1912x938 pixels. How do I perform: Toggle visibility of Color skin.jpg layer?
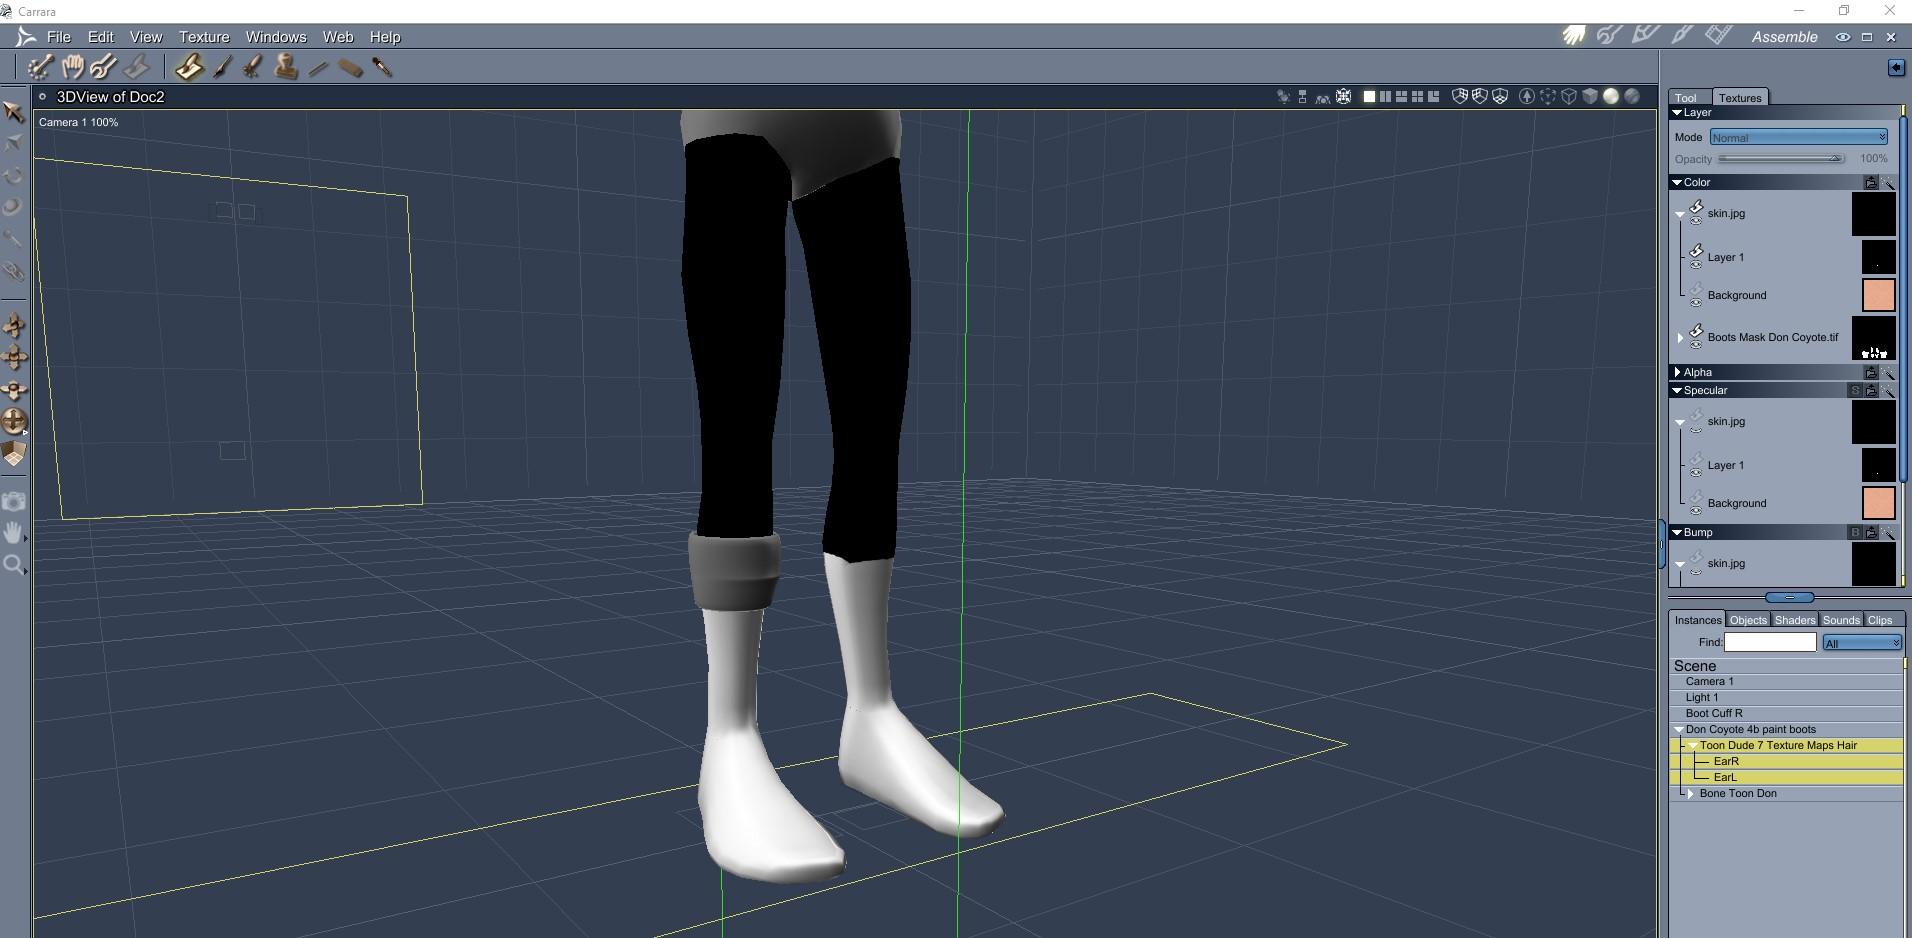click(1696, 220)
